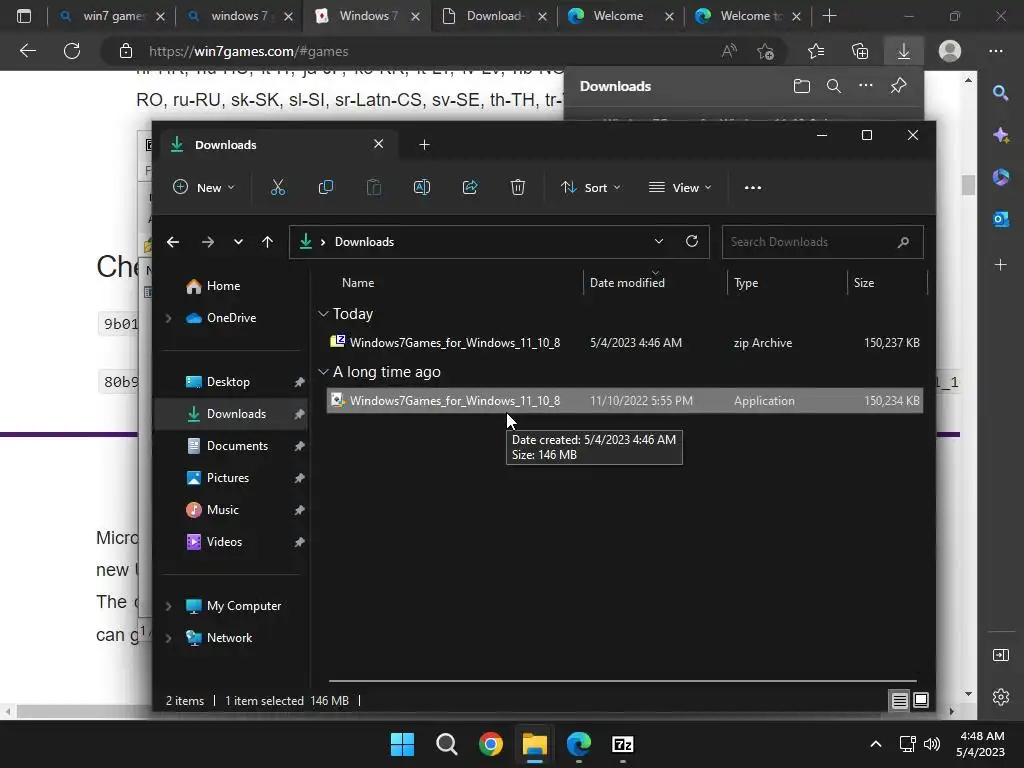Expand the OneDrive tree node

[x=168, y=318]
